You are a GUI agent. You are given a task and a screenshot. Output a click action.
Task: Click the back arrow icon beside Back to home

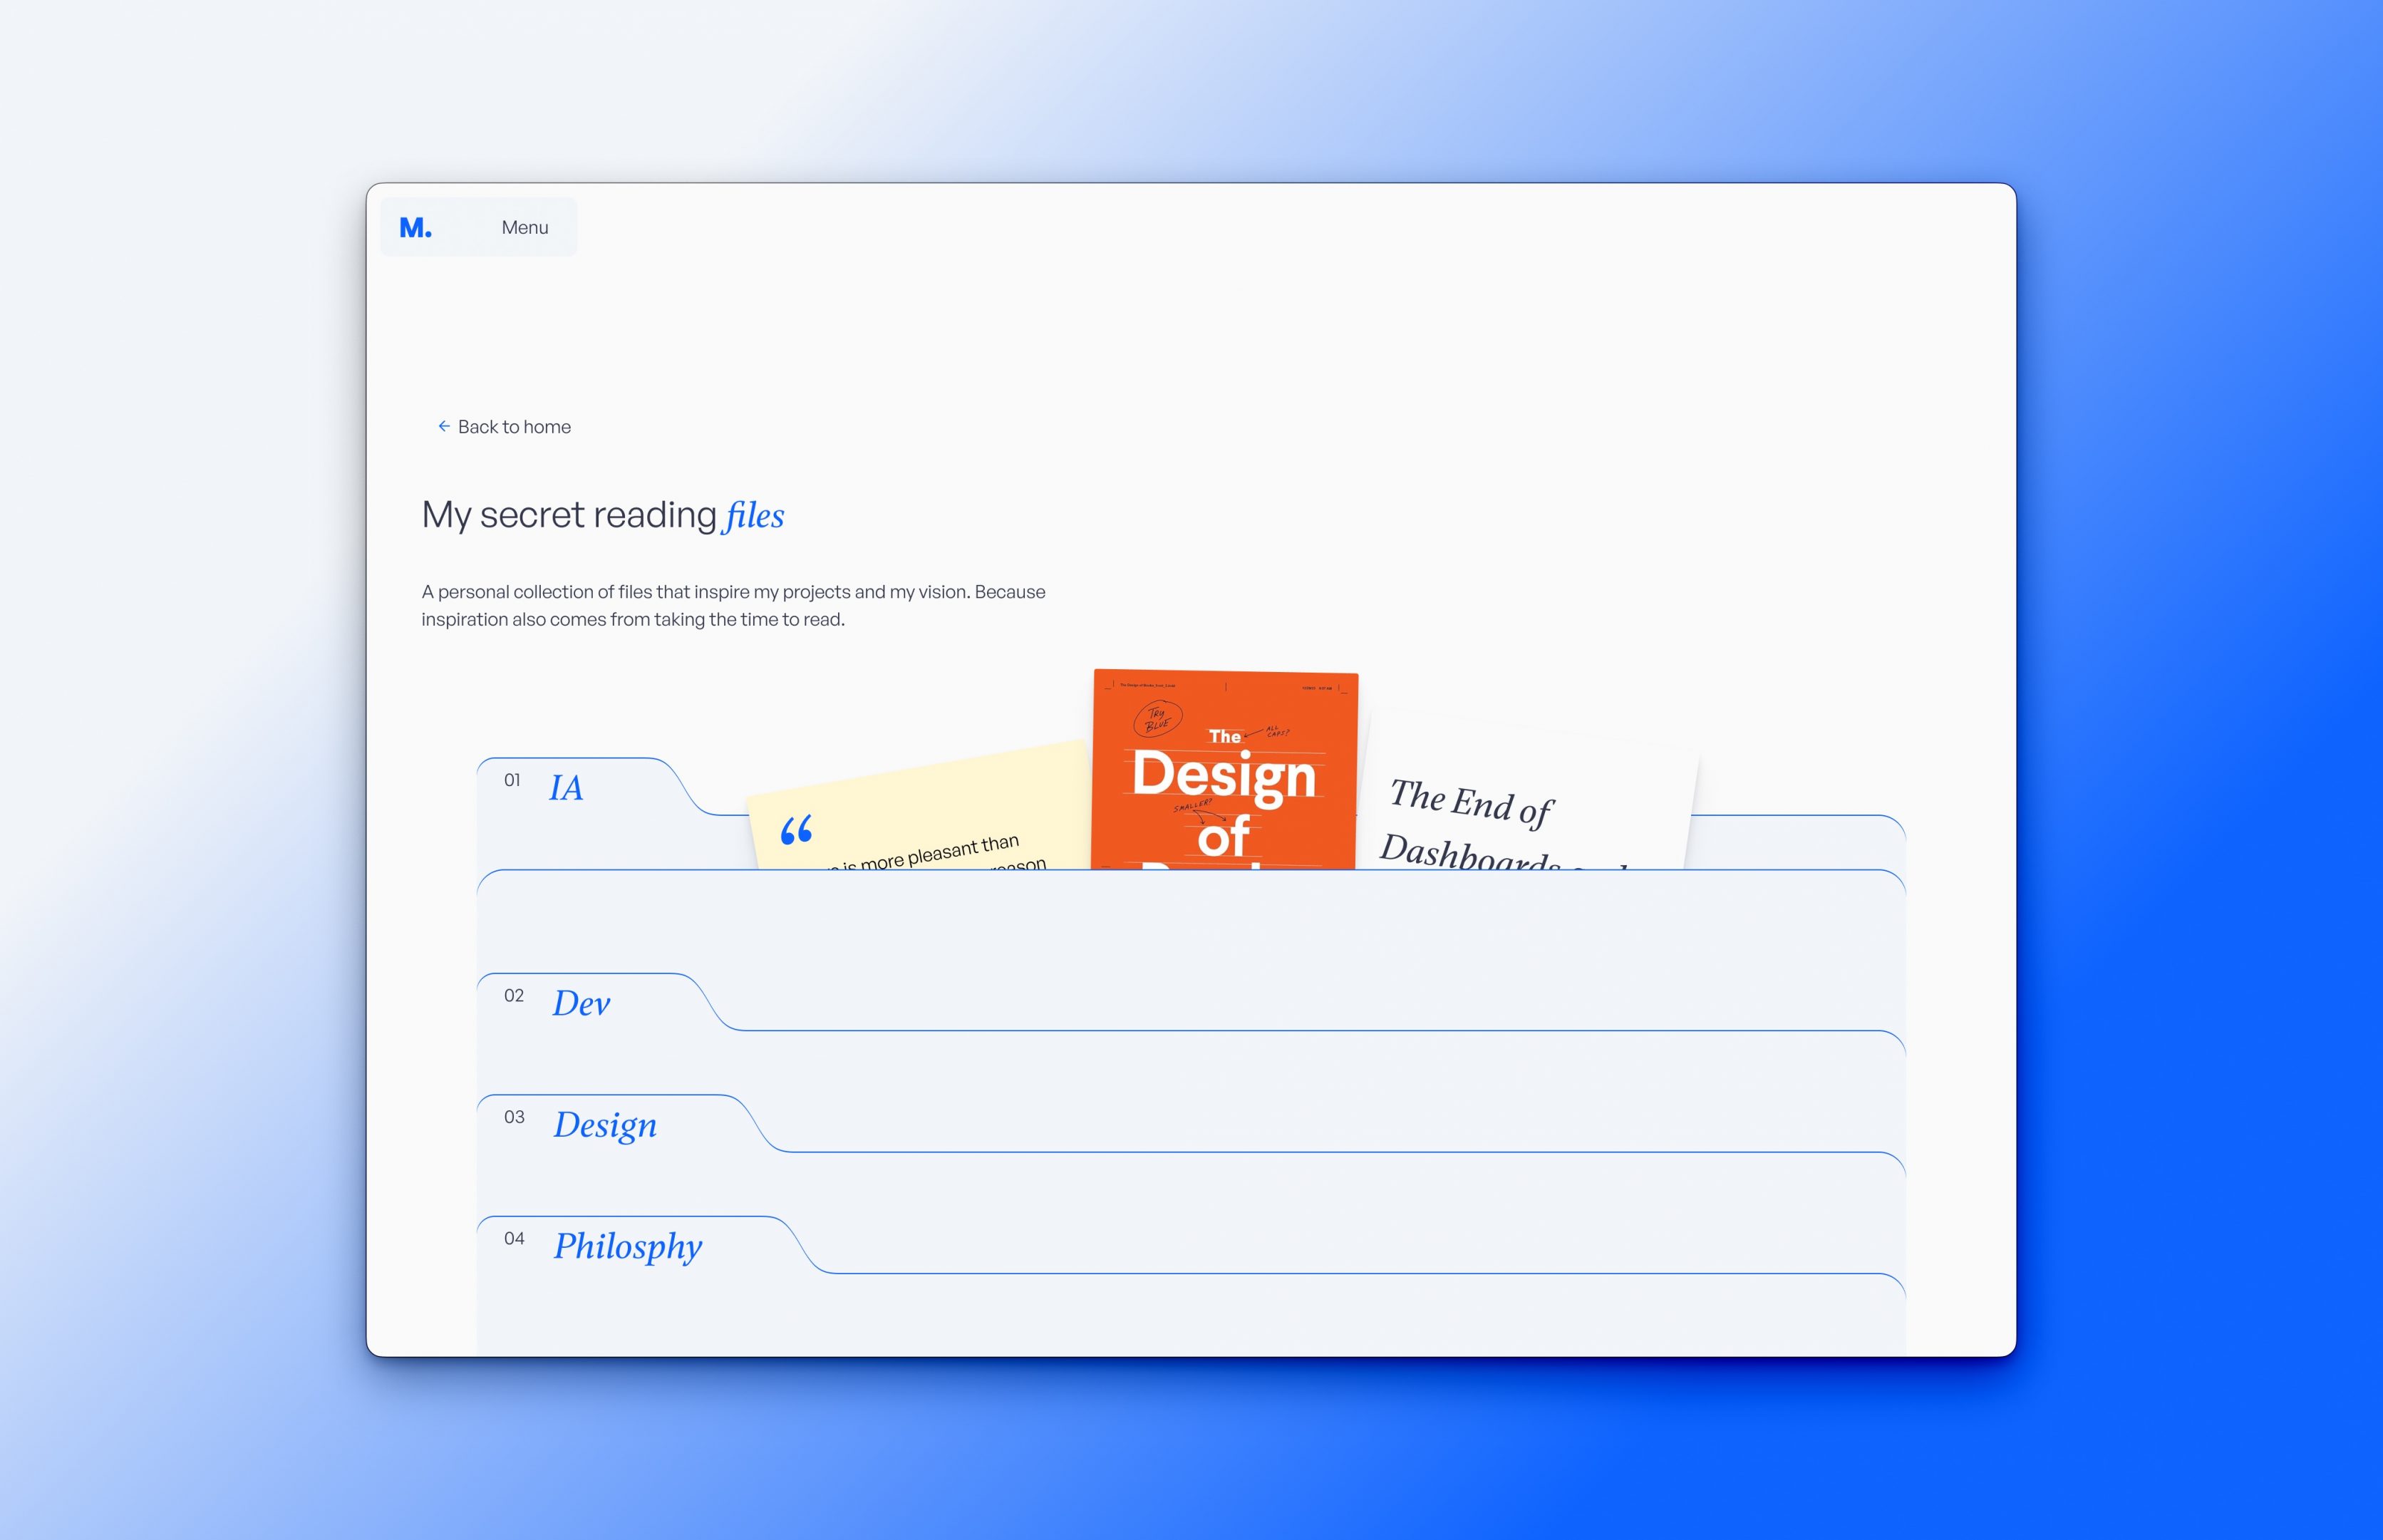[444, 426]
